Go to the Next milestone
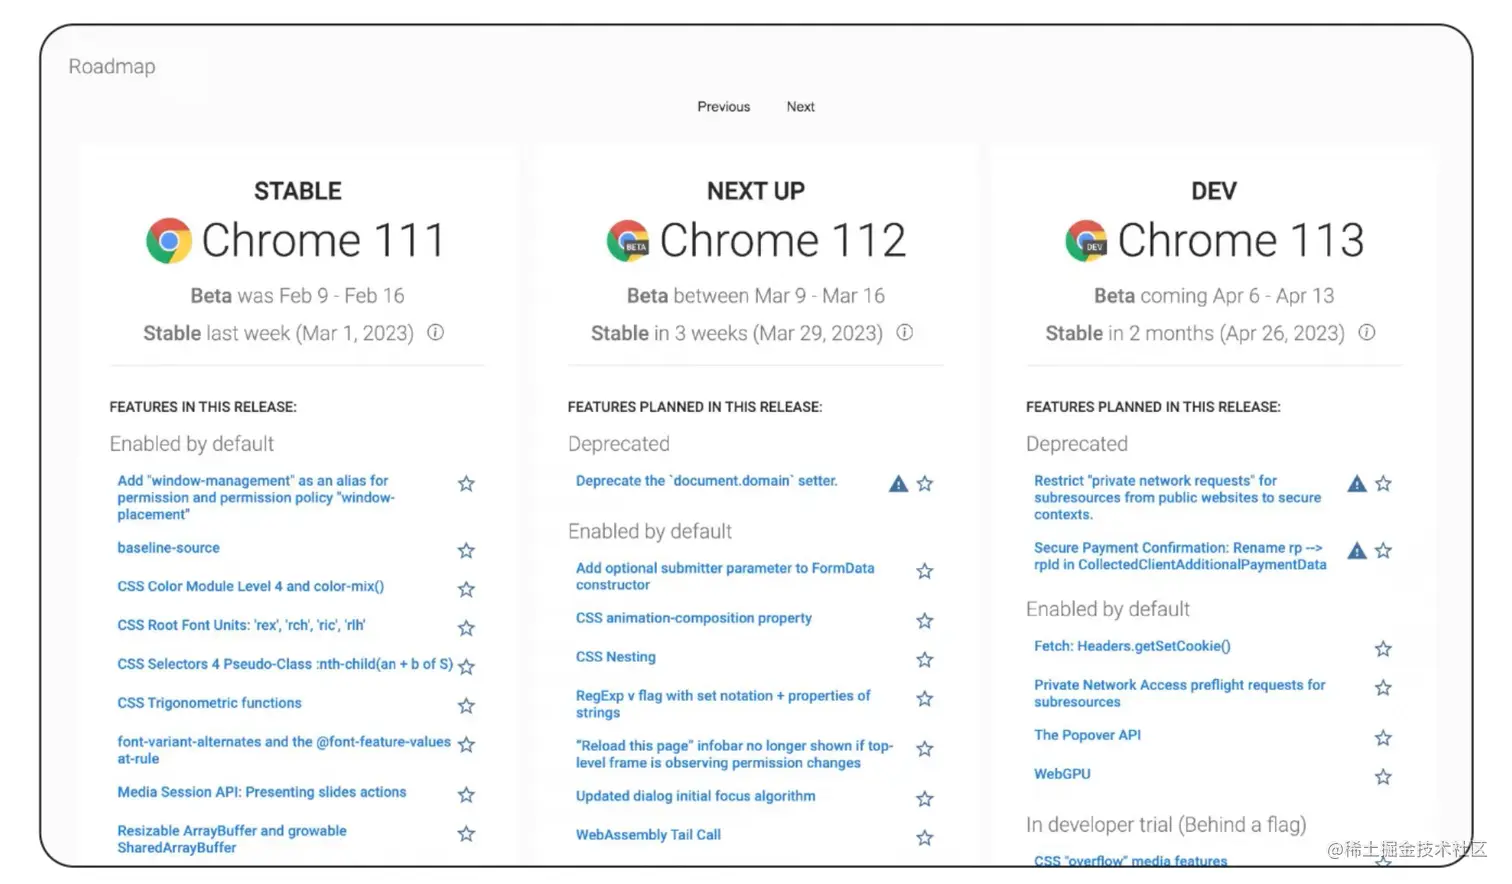Viewport: 1512px width, 884px height. 800,107
